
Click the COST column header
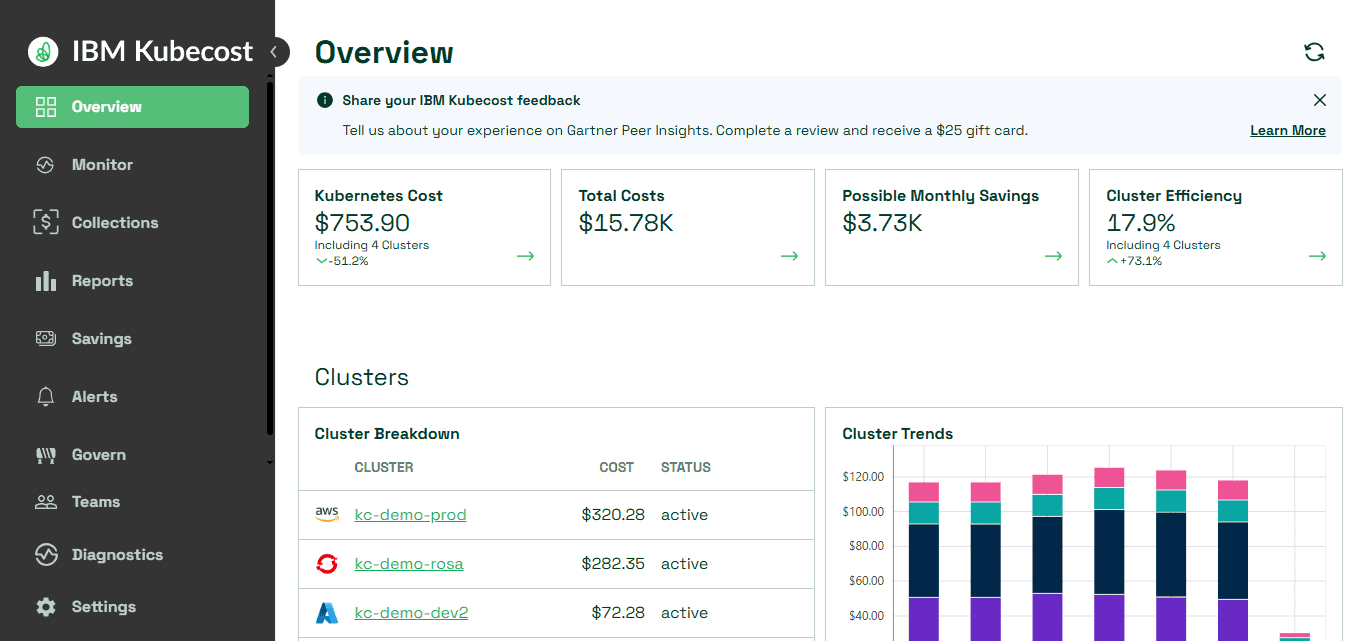tap(616, 467)
